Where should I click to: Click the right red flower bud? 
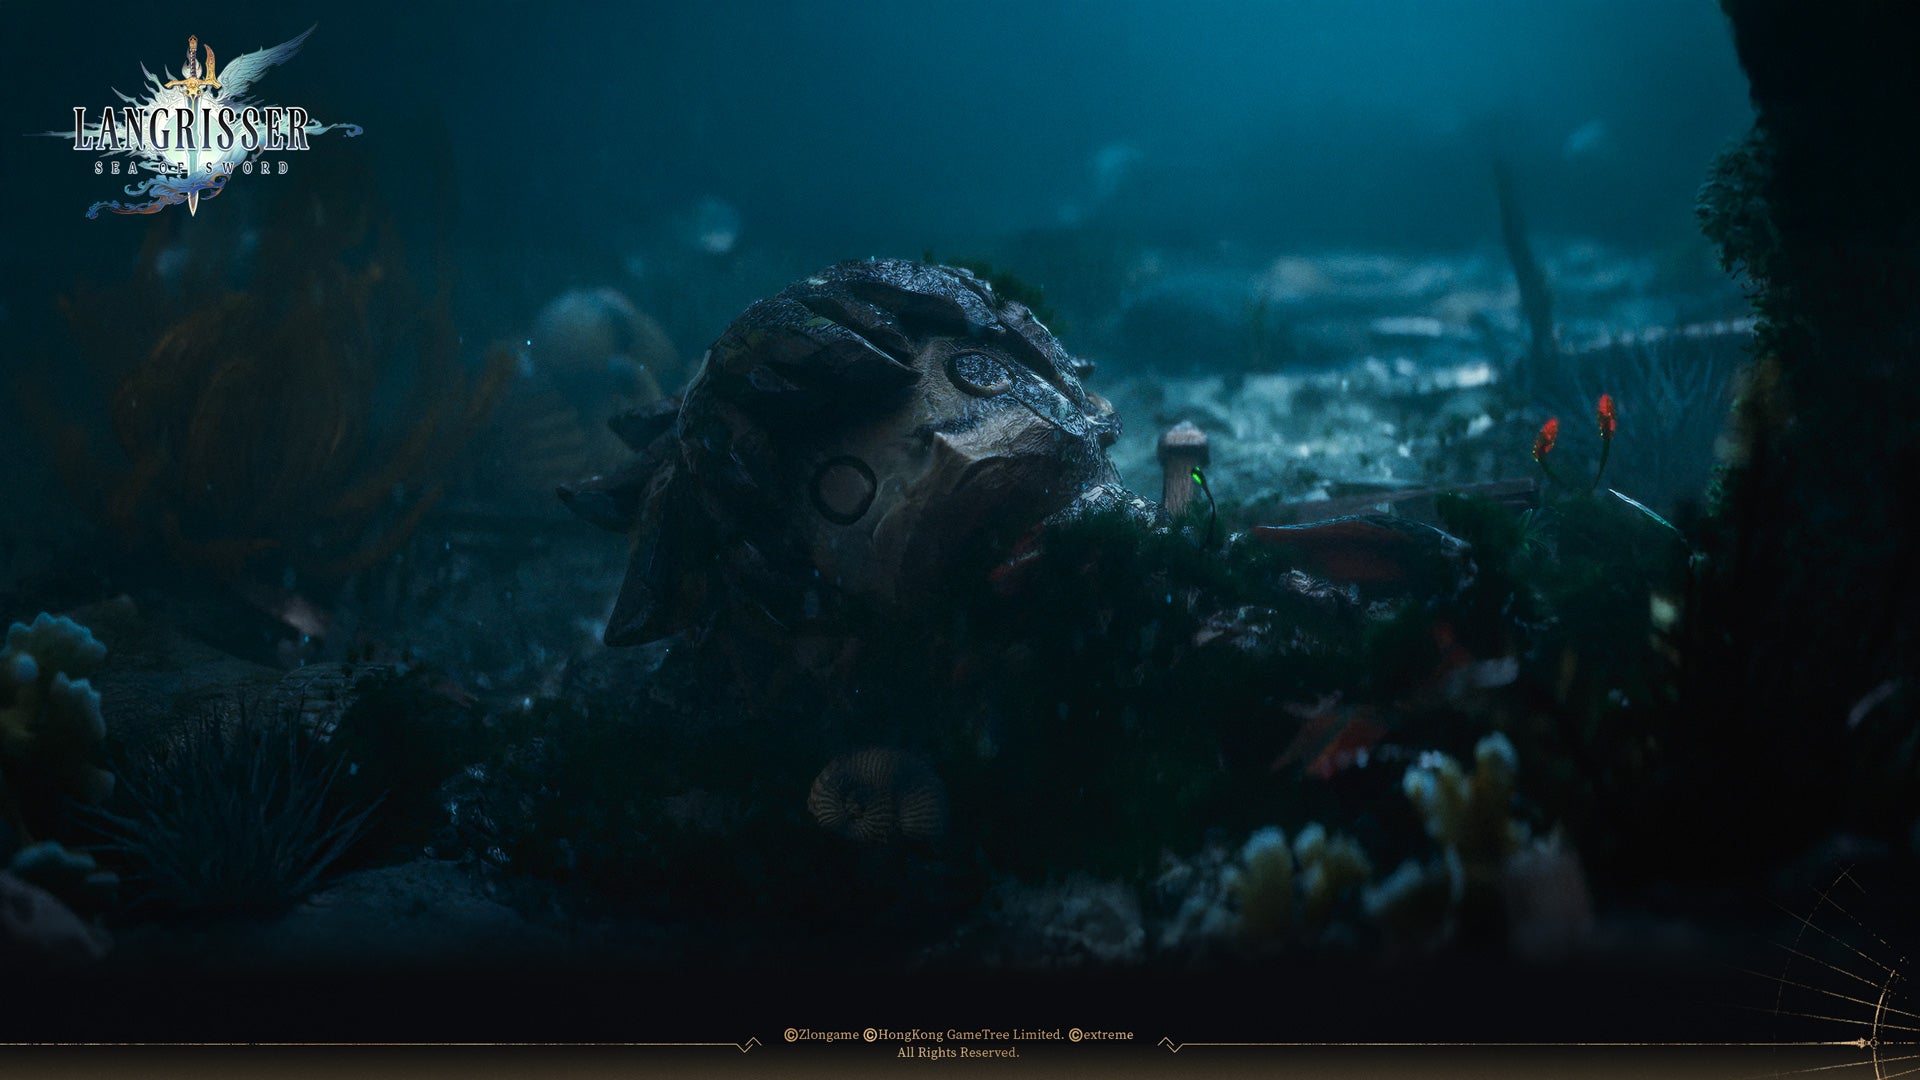[1606, 414]
